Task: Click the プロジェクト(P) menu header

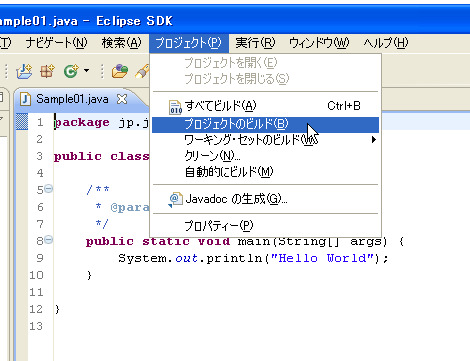Action: (189, 43)
